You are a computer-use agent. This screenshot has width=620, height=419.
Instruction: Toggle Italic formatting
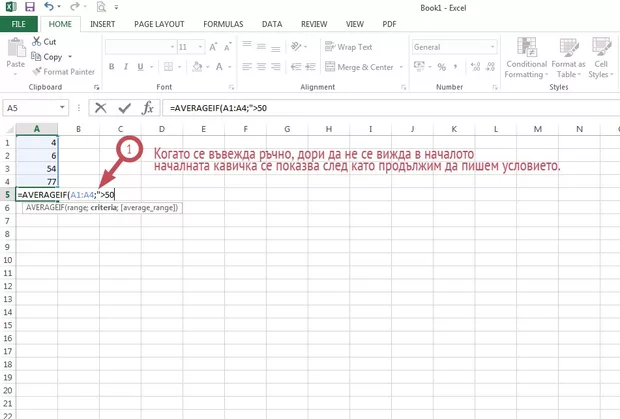(x=126, y=67)
